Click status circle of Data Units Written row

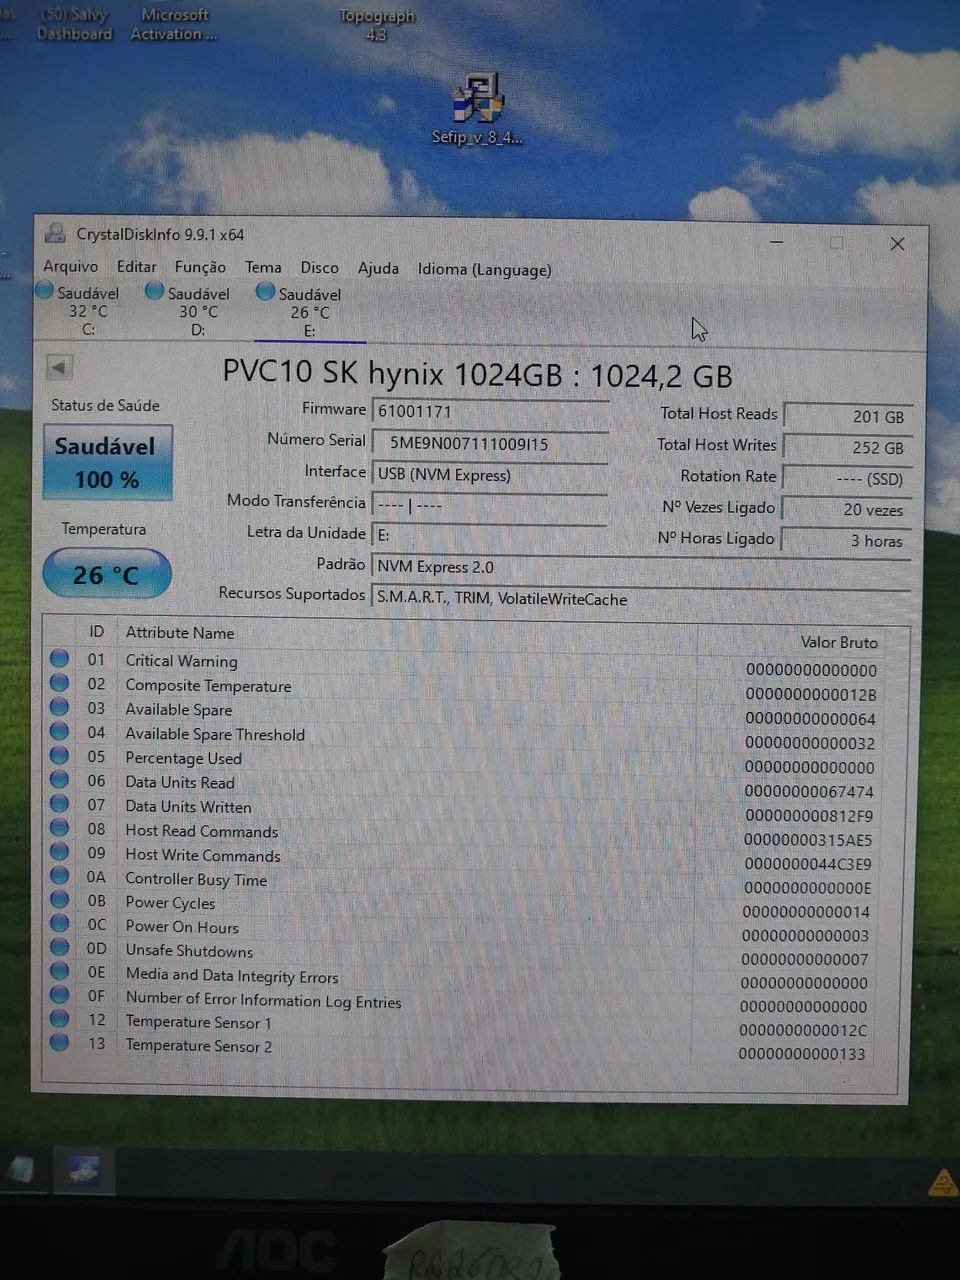(x=60, y=804)
